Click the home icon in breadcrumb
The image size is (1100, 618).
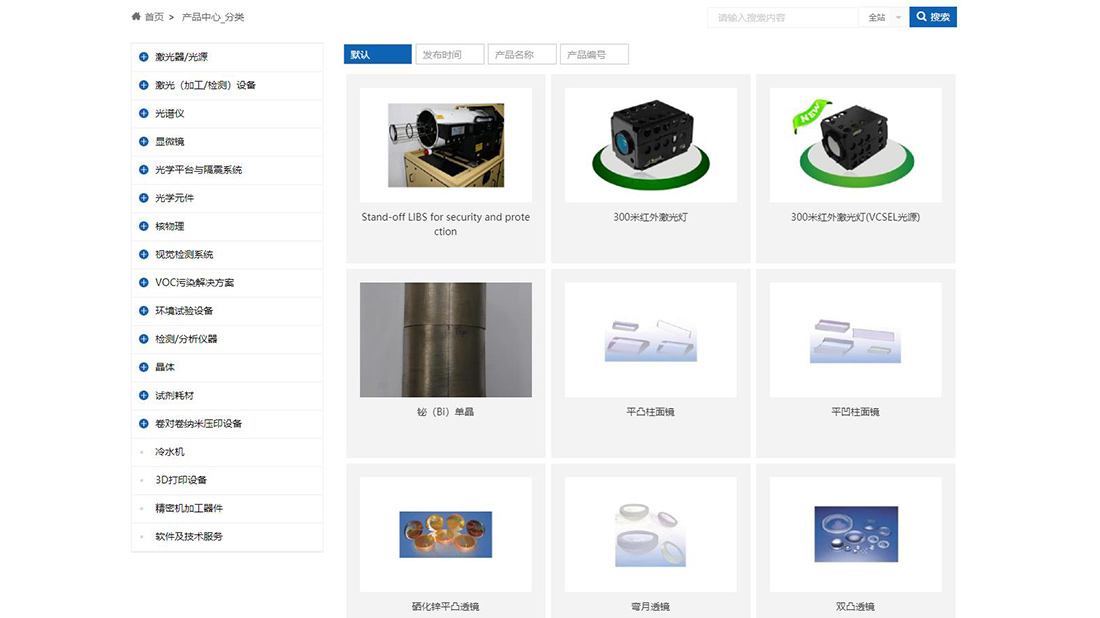pyautogui.click(x=136, y=16)
